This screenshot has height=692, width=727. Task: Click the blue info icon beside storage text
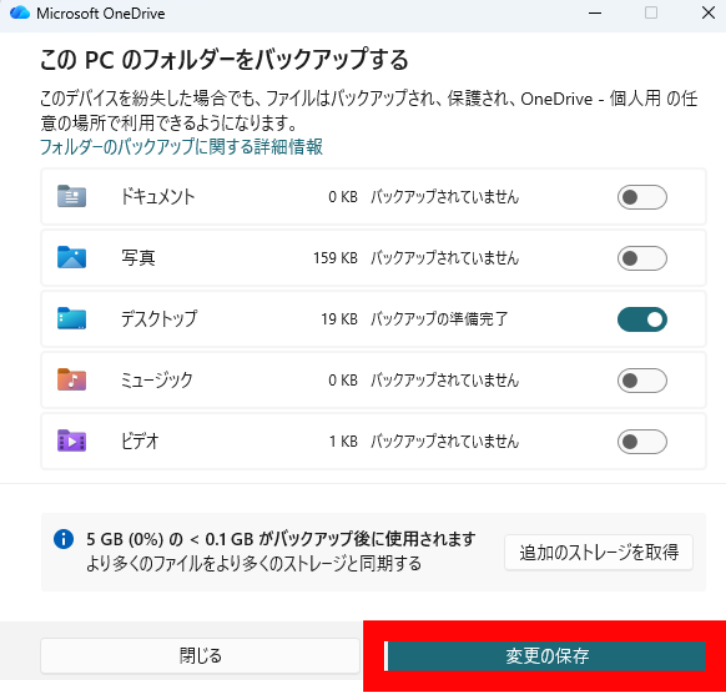(64, 539)
